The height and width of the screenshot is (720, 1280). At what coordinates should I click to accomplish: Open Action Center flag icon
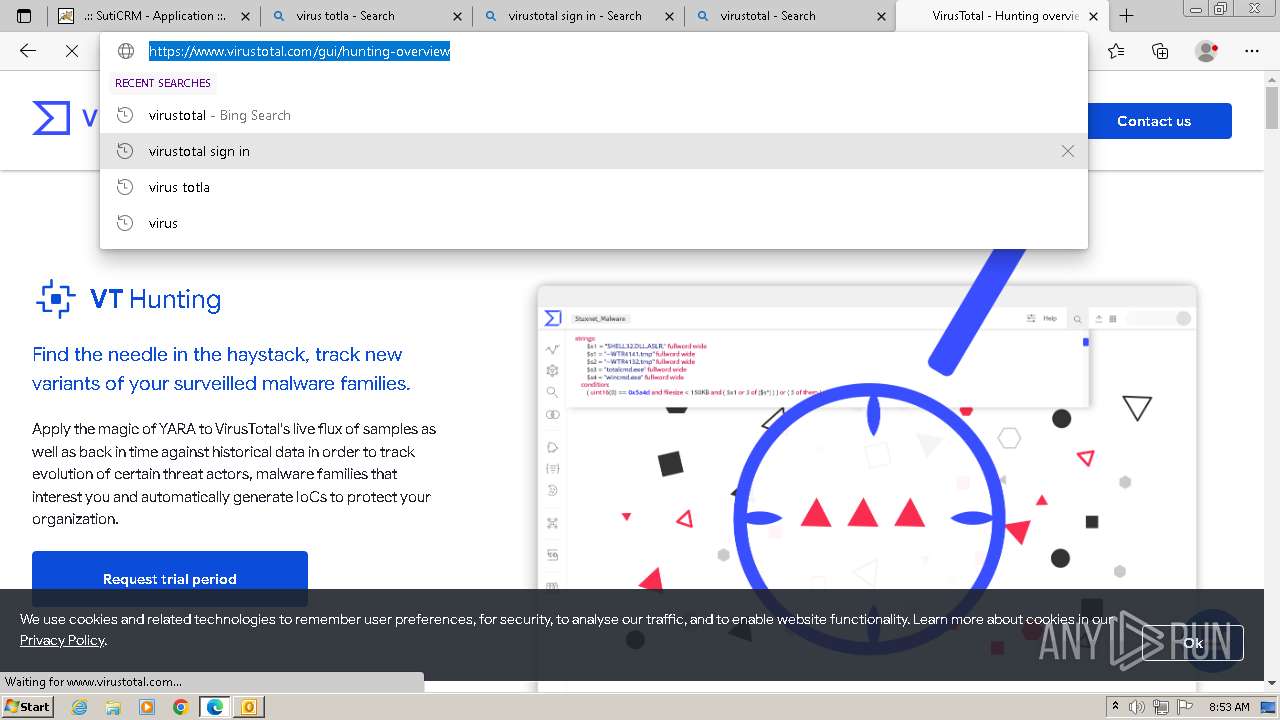click(x=1184, y=707)
